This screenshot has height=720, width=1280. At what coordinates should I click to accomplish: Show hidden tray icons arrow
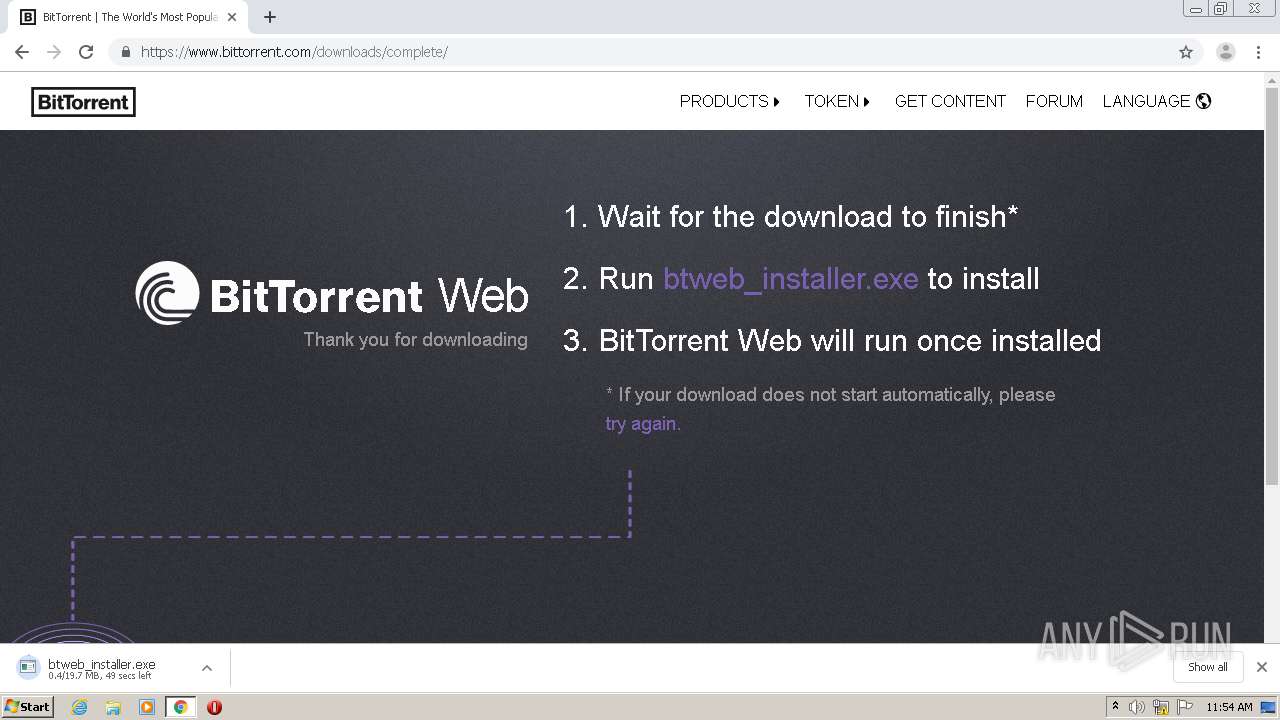pos(1115,707)
